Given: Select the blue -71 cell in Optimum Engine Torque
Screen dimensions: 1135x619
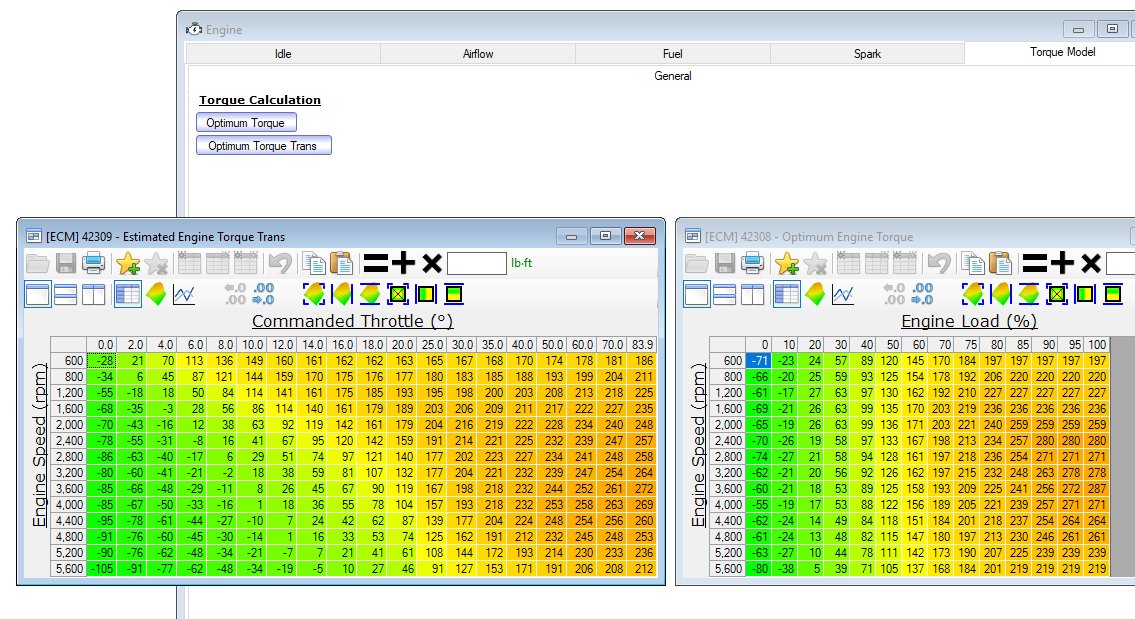Looking at the screenshot, I should point(758,361).
